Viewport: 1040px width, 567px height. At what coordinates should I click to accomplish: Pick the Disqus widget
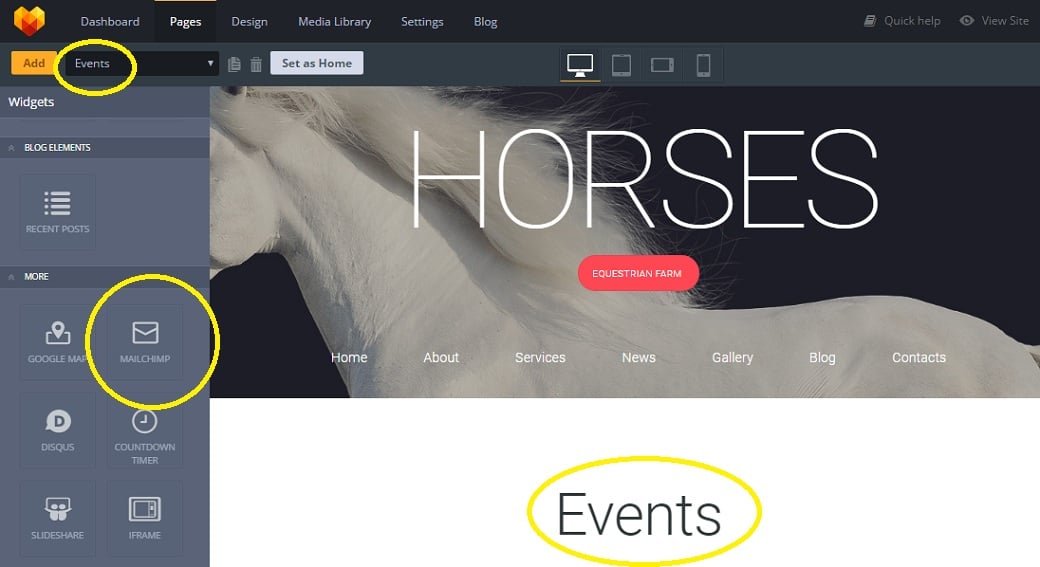57,429
